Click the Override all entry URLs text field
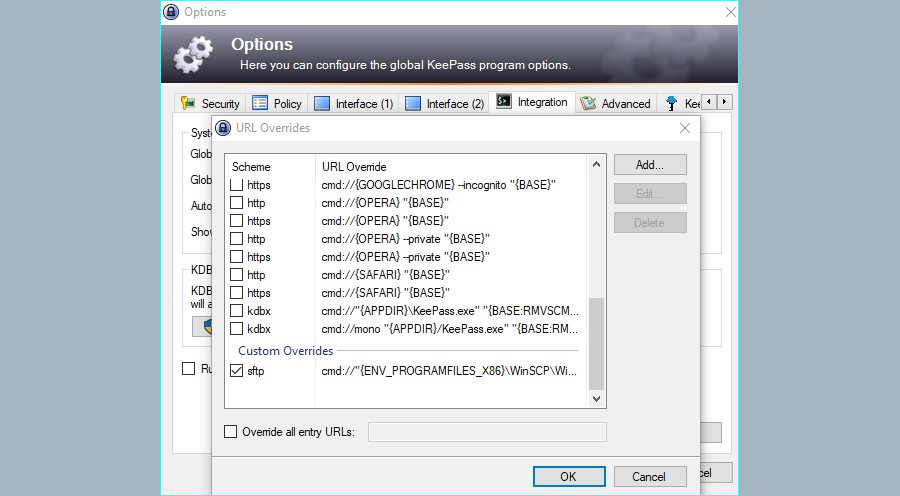The height and width of the screenshot is (496, 900). click(487, 432)
